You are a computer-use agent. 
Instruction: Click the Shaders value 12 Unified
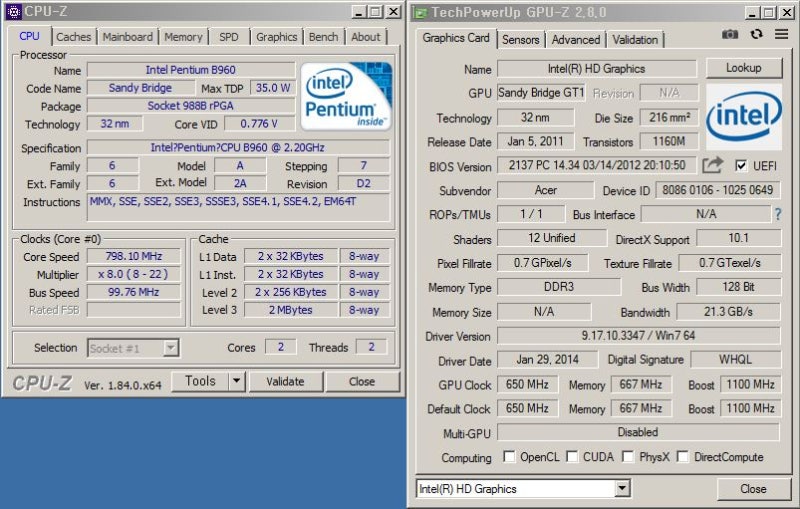(552, 238)
